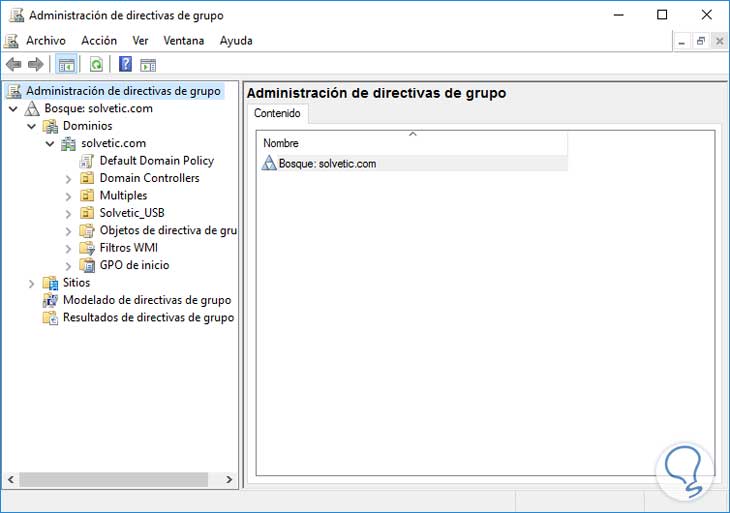This screenshot has height=513, width=730.
Task: Sort by the Nombre column header
Action: pyautogui.click(x=412, y=143)
